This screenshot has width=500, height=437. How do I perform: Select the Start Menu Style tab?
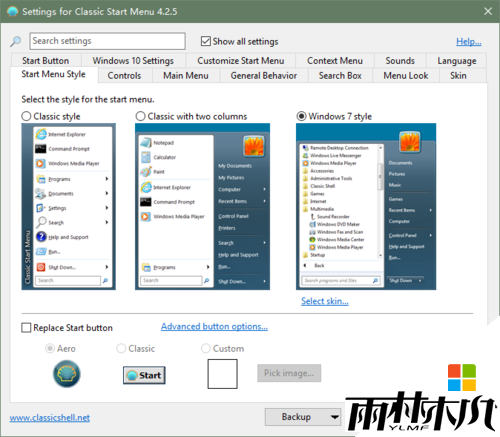pos(53,74)
